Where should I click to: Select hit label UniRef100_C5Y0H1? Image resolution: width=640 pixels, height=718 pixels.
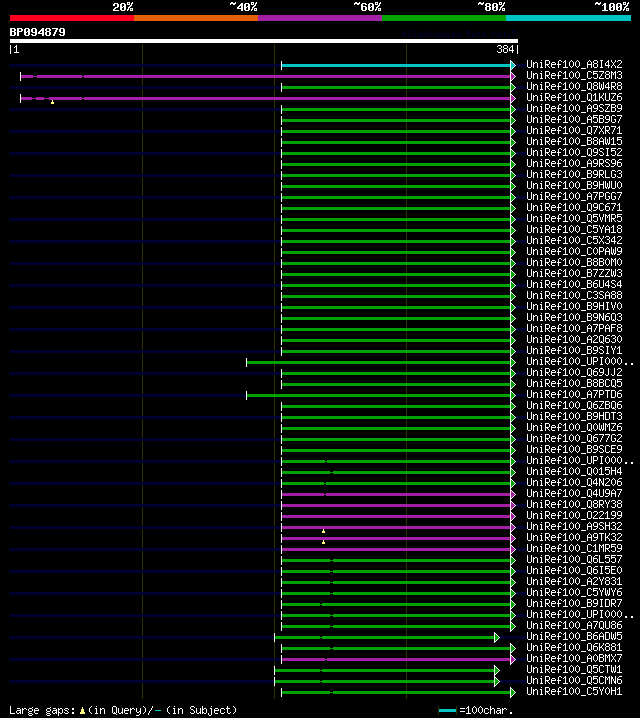574,691
